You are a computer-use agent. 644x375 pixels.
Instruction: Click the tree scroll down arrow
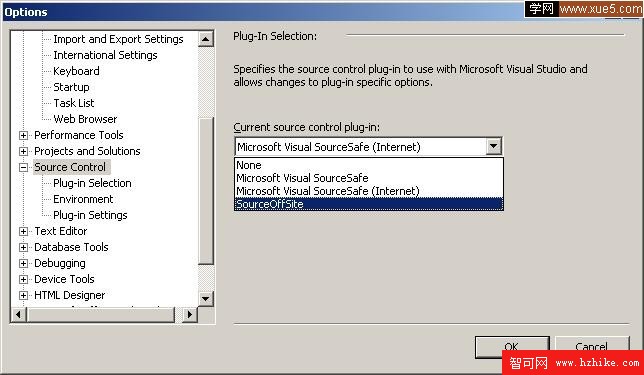[205, 299]
